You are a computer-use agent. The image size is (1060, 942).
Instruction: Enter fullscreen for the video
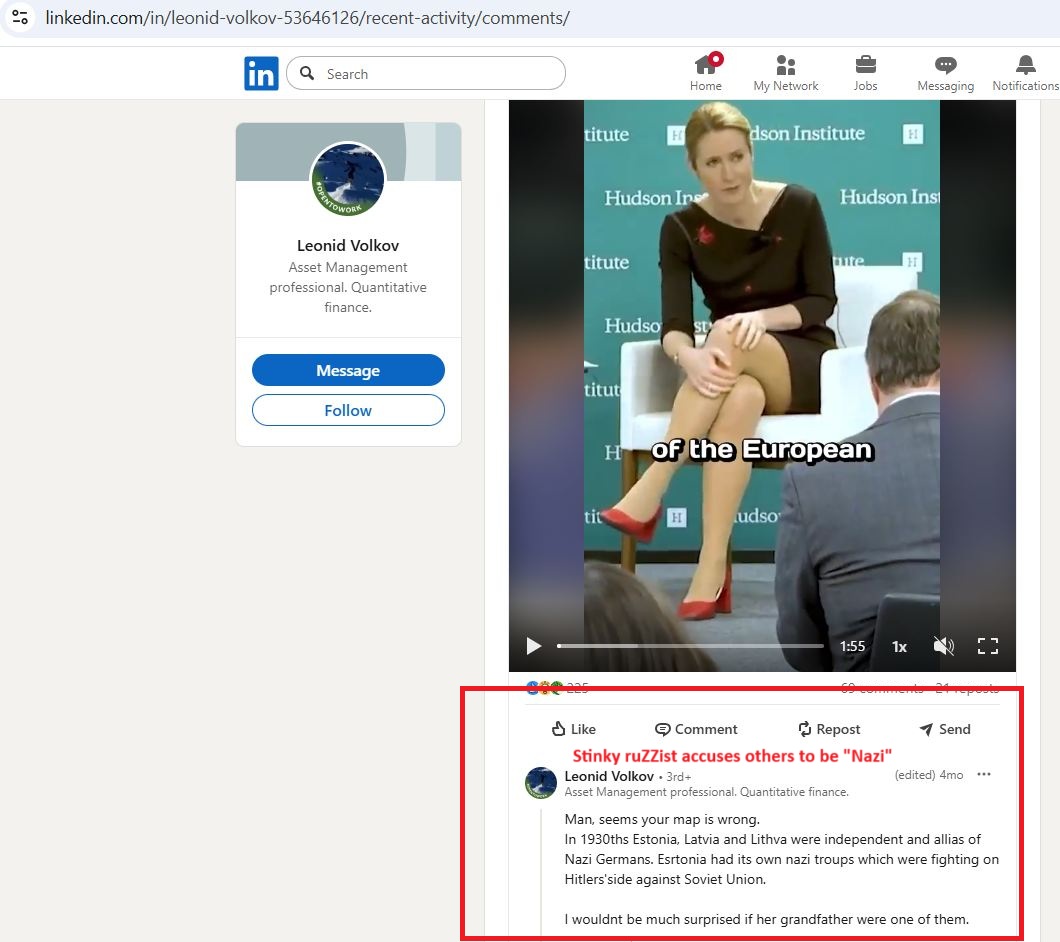point(987,646)
